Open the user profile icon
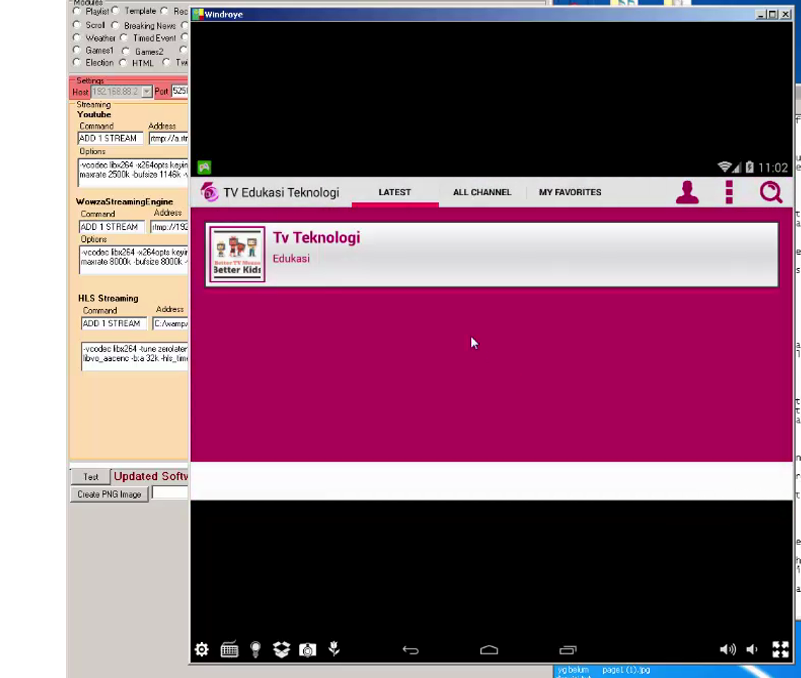The height and width of the screenshot is (678, 801). 687,192
